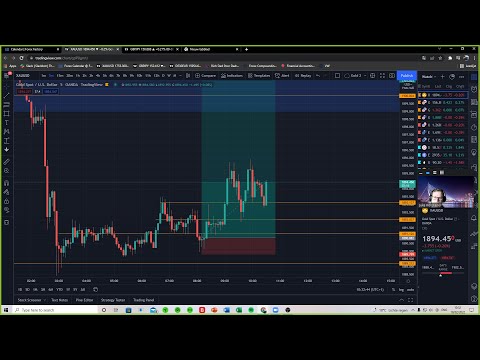Select the crosshair cursor tool
The height and width of the screenshot is (360, 480).
tap(7, 86)
